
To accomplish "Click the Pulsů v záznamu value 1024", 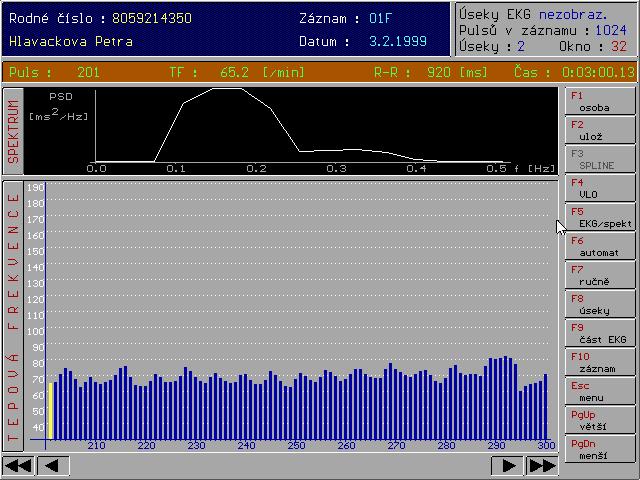I will pyautogui.click(x=611, y=30).
